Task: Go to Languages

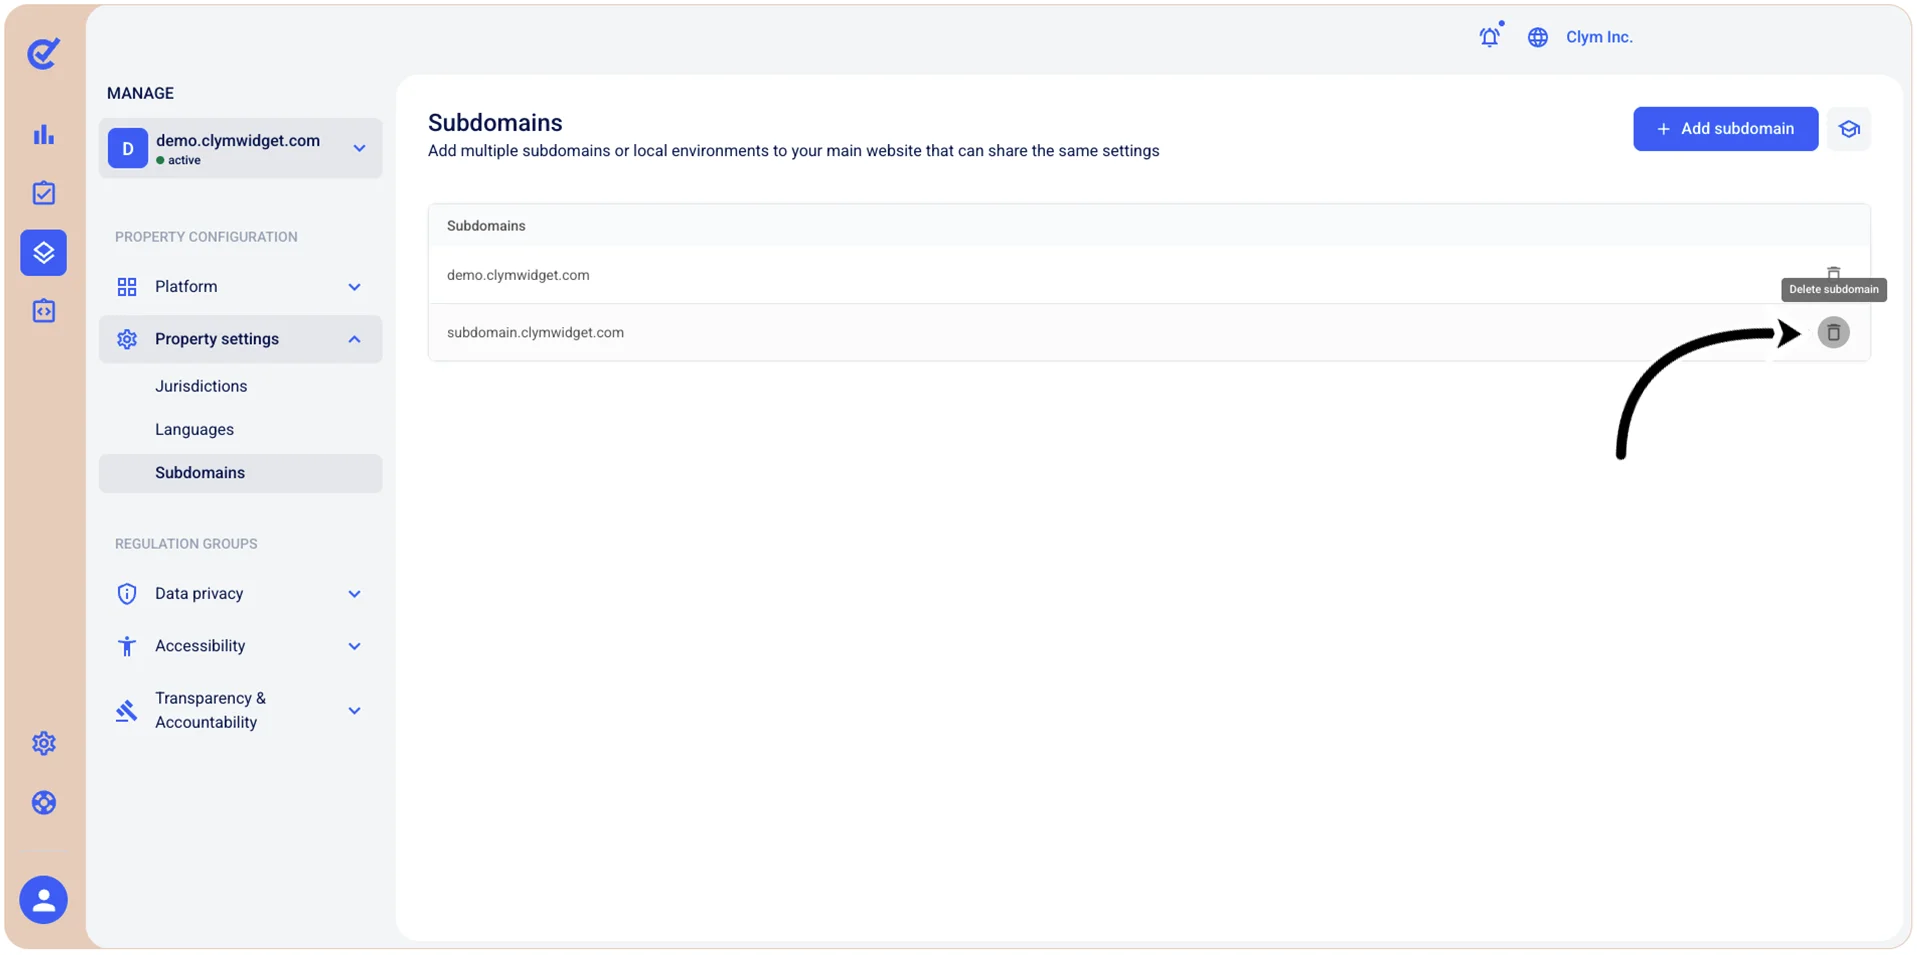Action: point(194,429)
